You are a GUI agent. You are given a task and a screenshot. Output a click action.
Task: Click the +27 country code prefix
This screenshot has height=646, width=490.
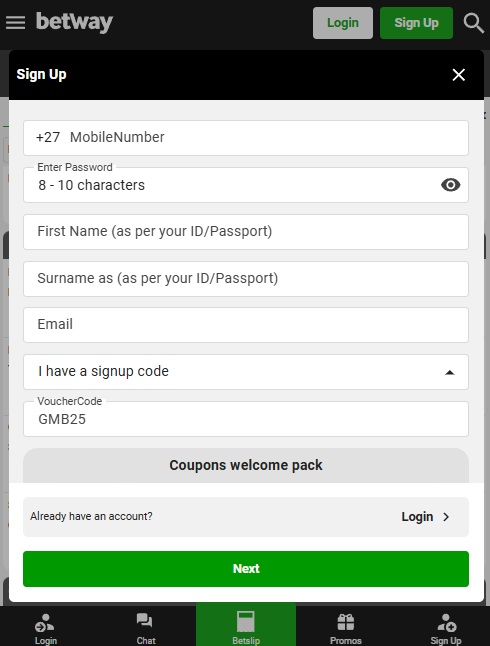pyautogui.click(x=48, y=137)
